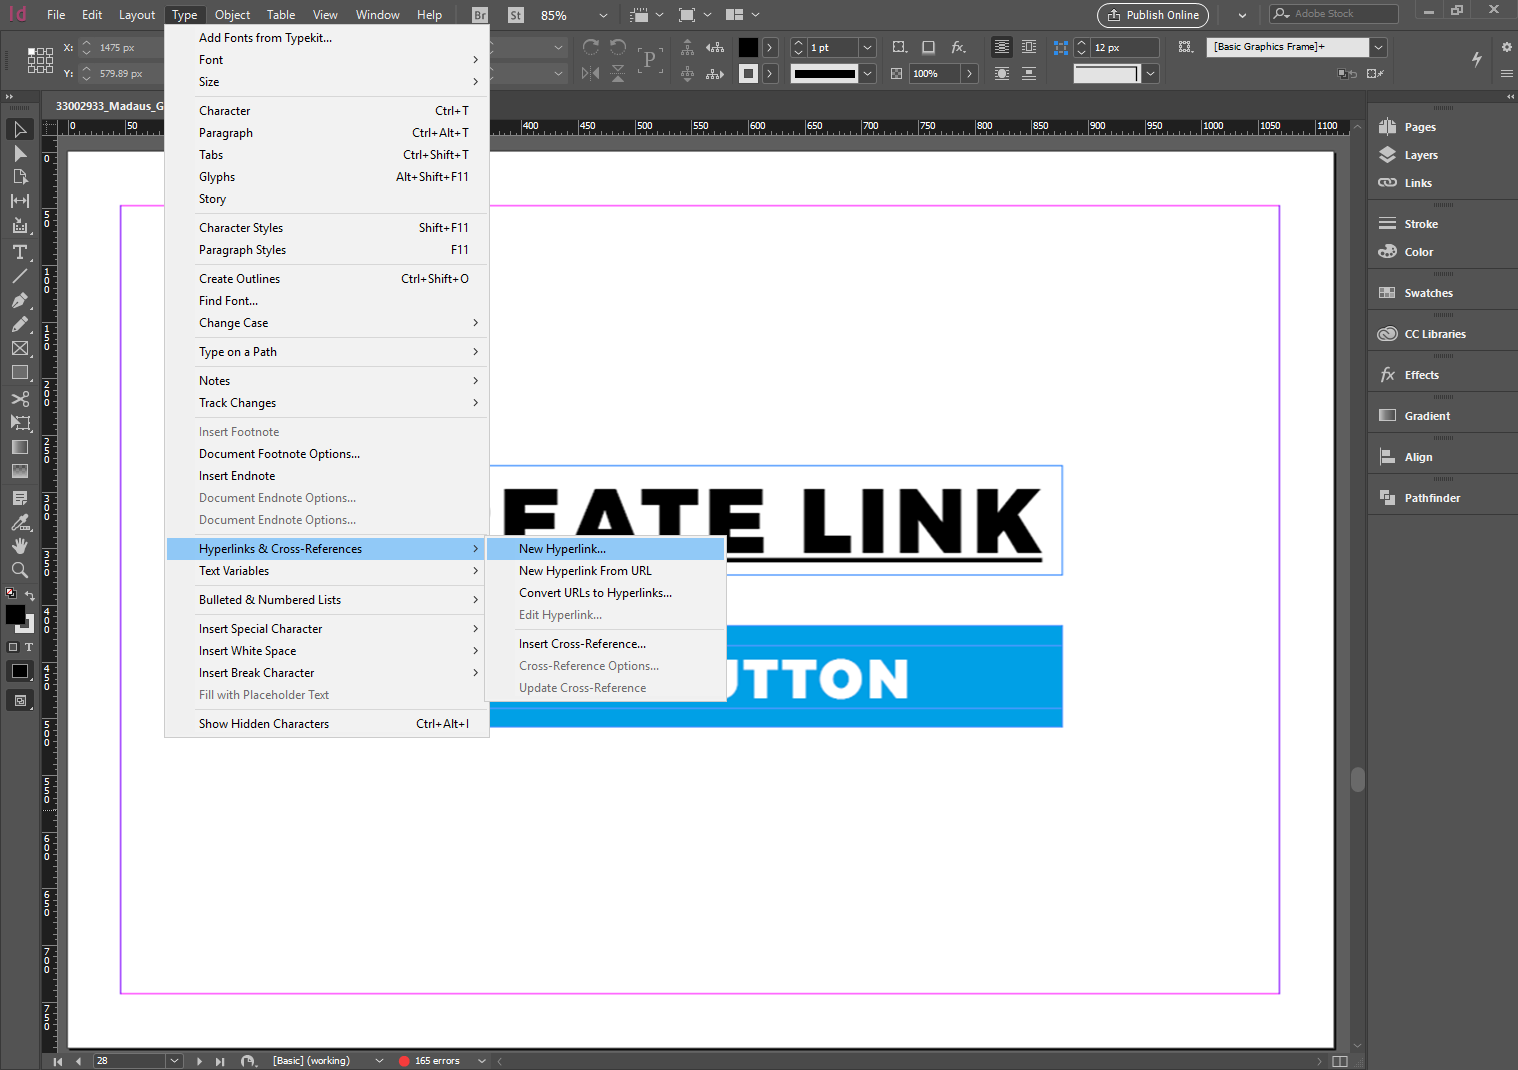
Task: Toggle Show Hidden Characters option
Action: point(264,724)
